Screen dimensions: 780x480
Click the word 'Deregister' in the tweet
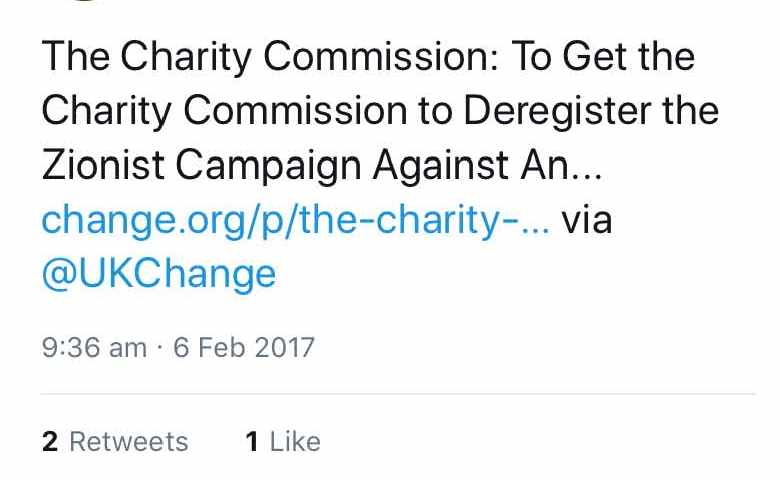557,110
